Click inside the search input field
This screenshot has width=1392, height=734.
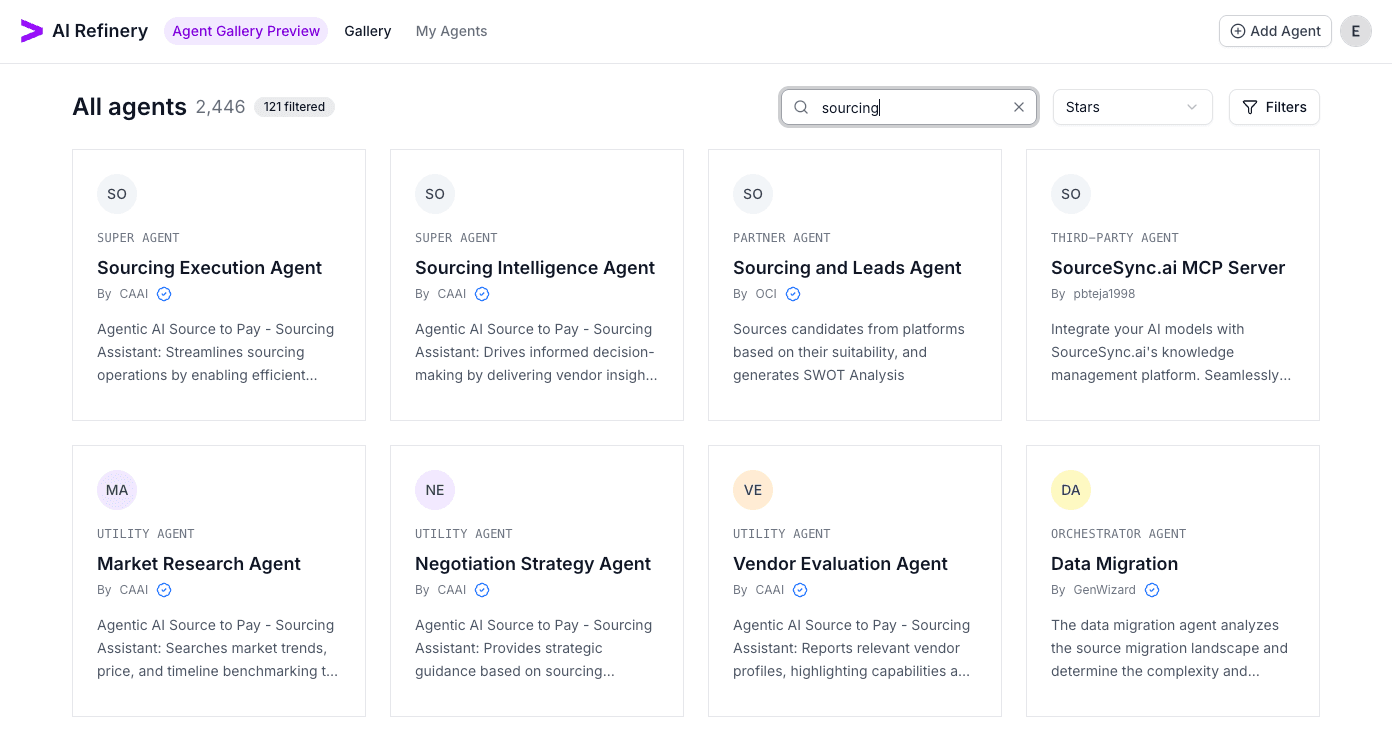coord(900,107)
